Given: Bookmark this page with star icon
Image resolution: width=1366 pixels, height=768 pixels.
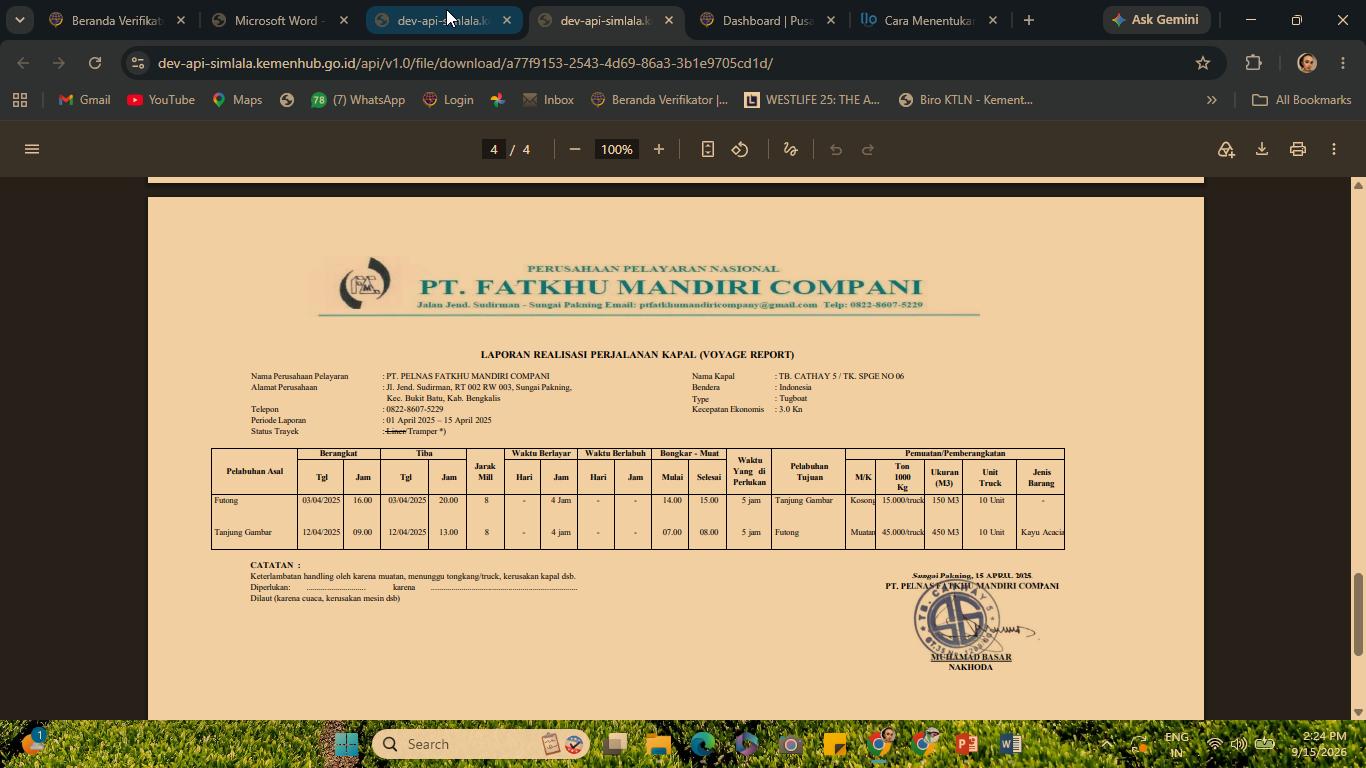Looking at the screenshot, I should [1203, 63].
